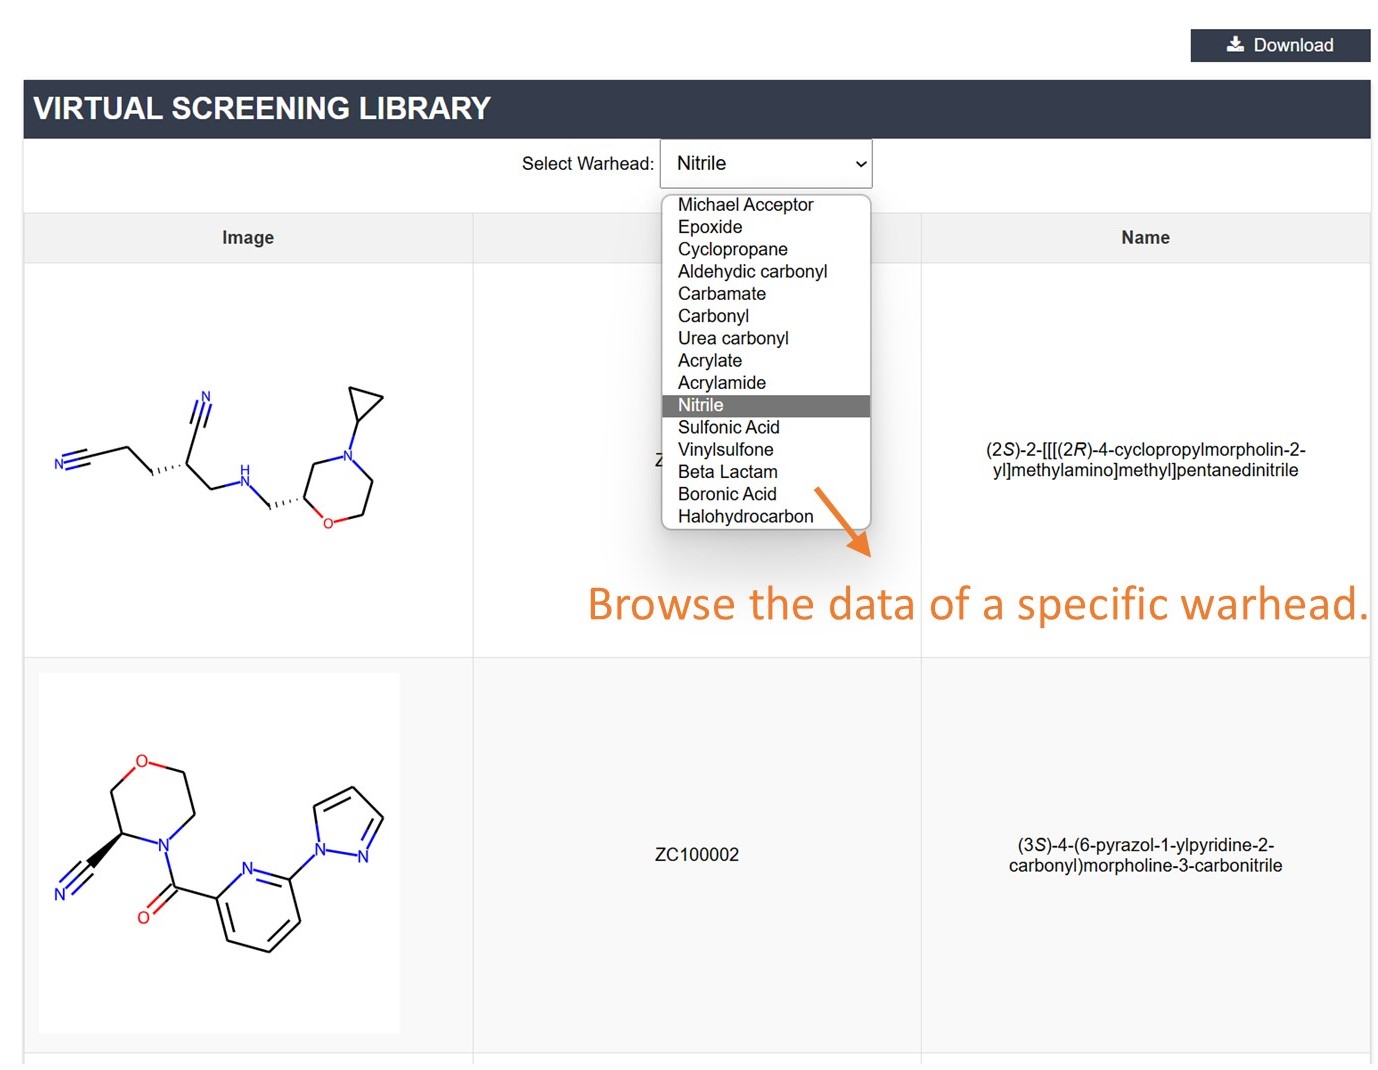Click the cyclopropylmorpholine molecule structure image
The image size is (1378, 1070).
coord(219,458)
